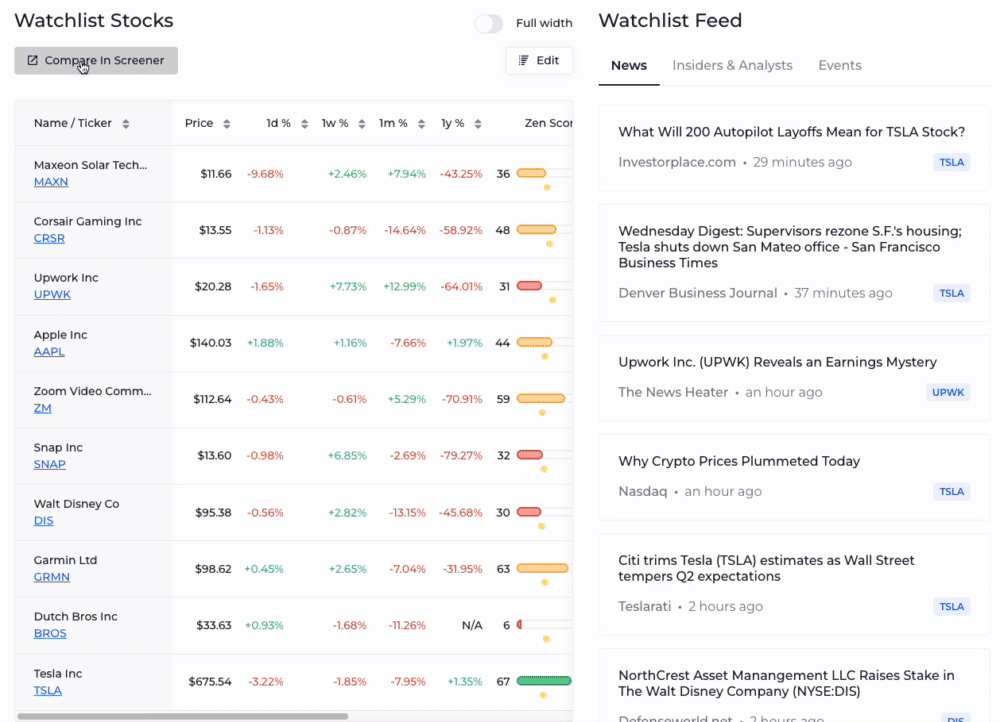Open the BROS ticker link

tap(50, 633)
